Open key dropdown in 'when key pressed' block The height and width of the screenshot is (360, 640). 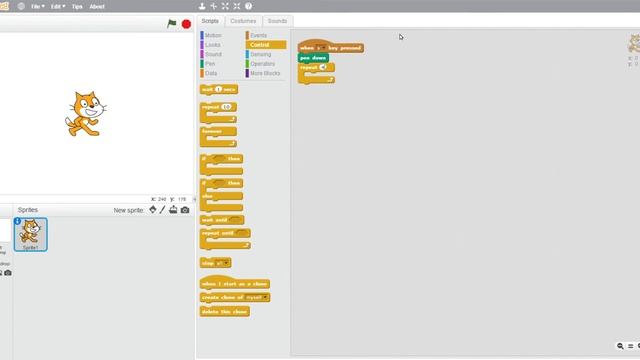coord(321,48)
